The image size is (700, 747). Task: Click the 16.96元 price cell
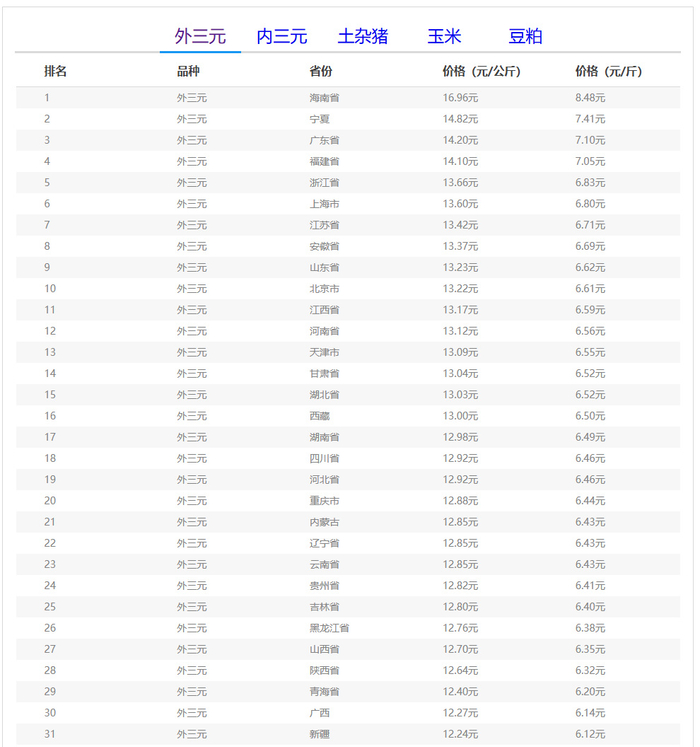click(x=460, y=98)
